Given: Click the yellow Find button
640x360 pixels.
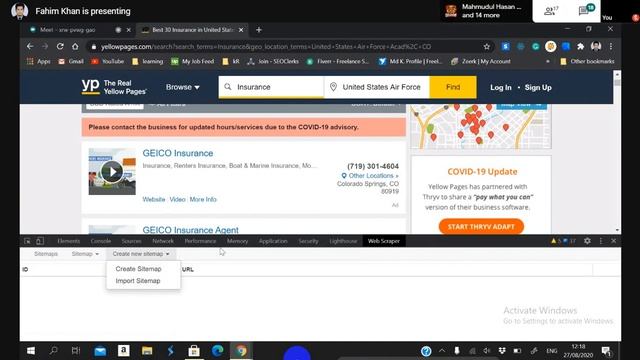Looking at the screenshot, I should [x=453, y=87].
